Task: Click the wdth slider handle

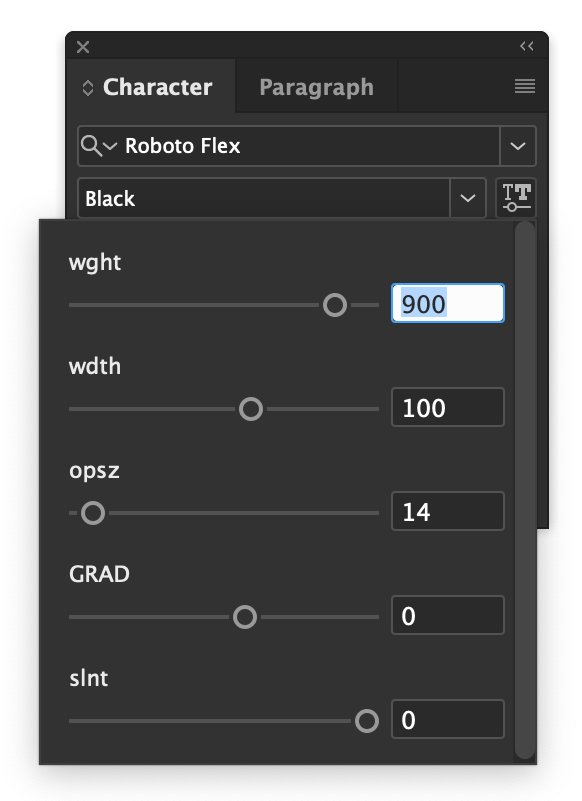Action: pos(251,408)
